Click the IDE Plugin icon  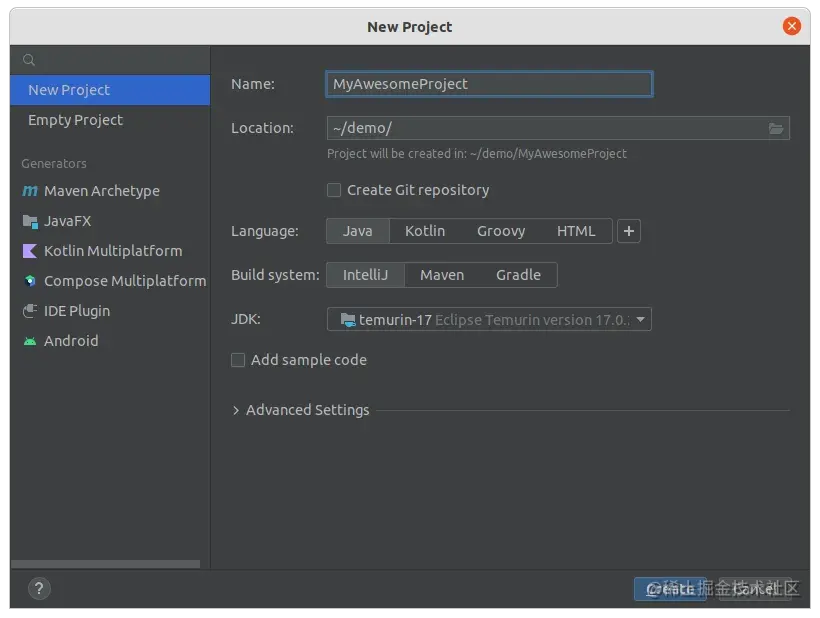pyautogui.click(x=30, y=311)
